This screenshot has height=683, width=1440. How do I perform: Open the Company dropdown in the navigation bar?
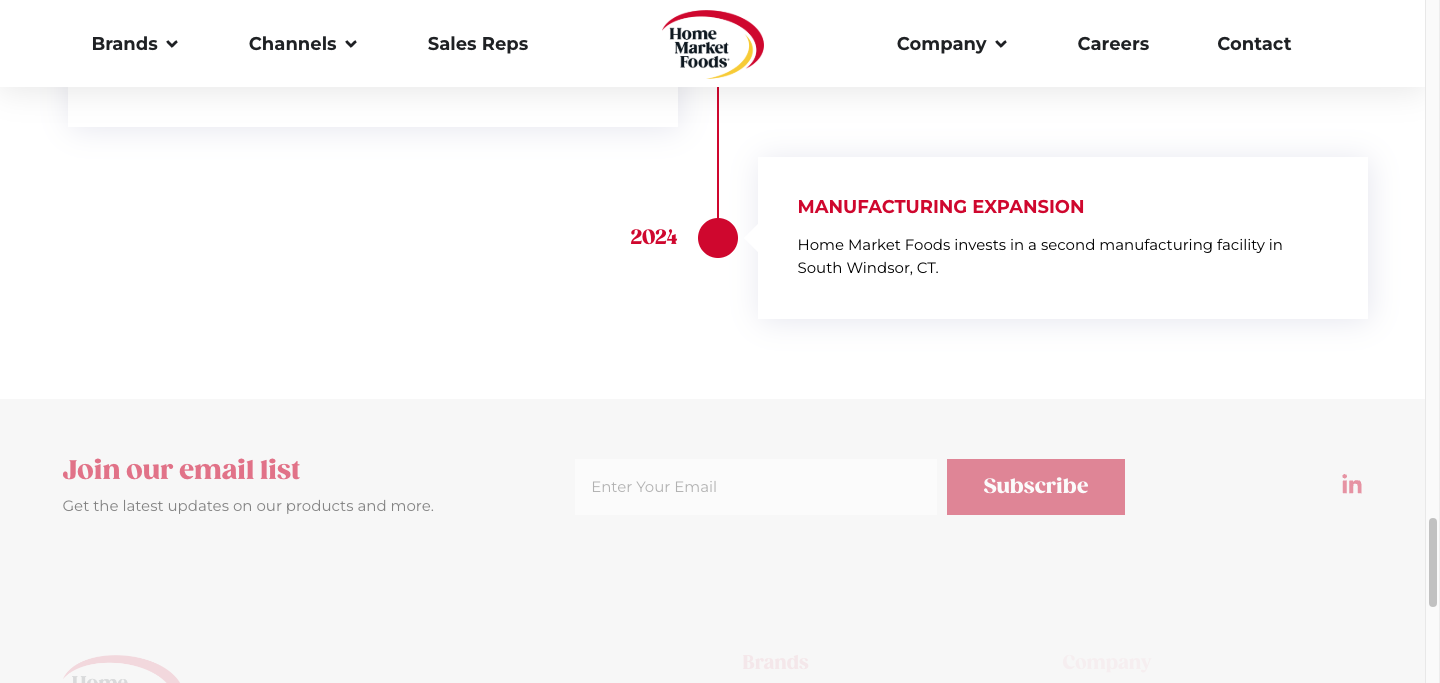pyautogui.click(x=951, y=44)
